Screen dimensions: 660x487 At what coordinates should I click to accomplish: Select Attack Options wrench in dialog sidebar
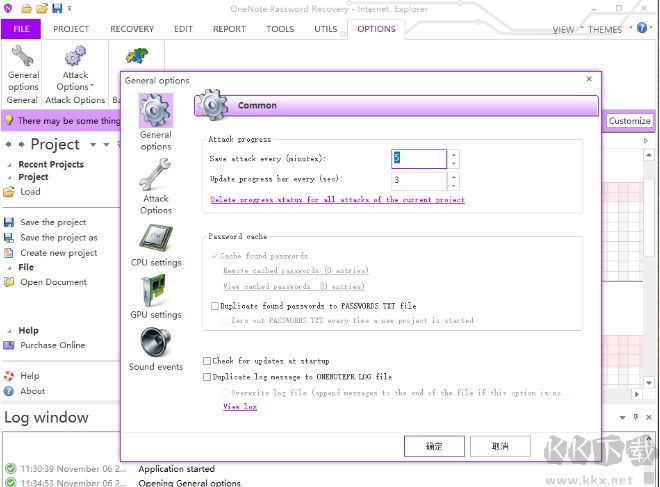coord(155,175)
